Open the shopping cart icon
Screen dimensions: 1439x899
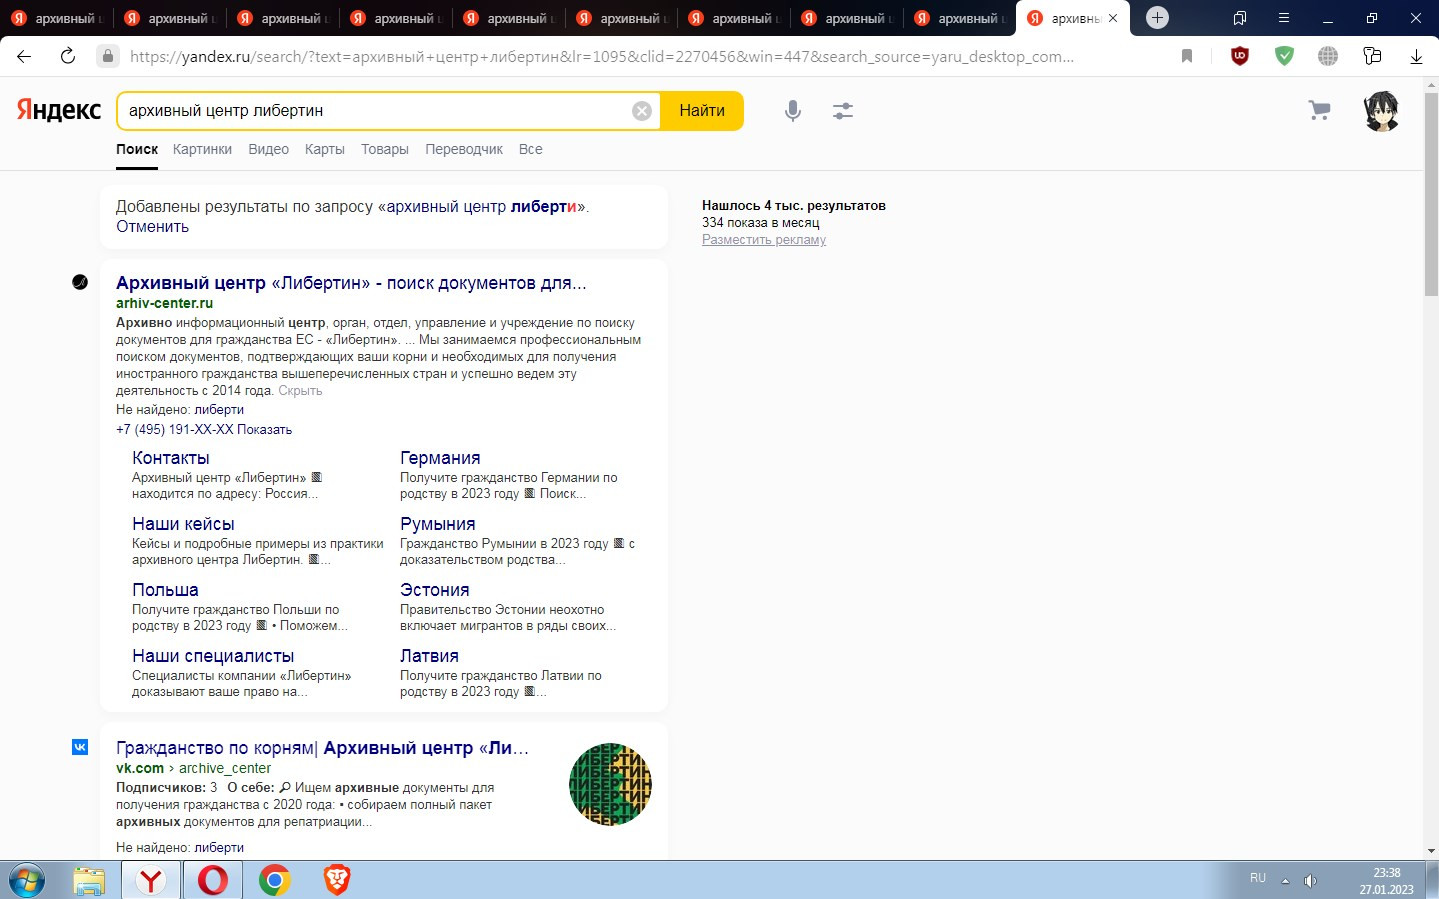click(x=1320, y=111)
